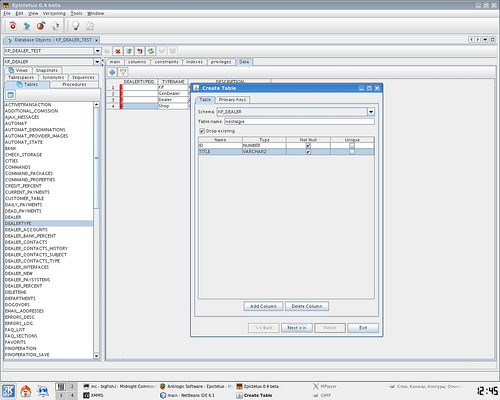Click the Next >> button
500x400 pixels.
297,328
